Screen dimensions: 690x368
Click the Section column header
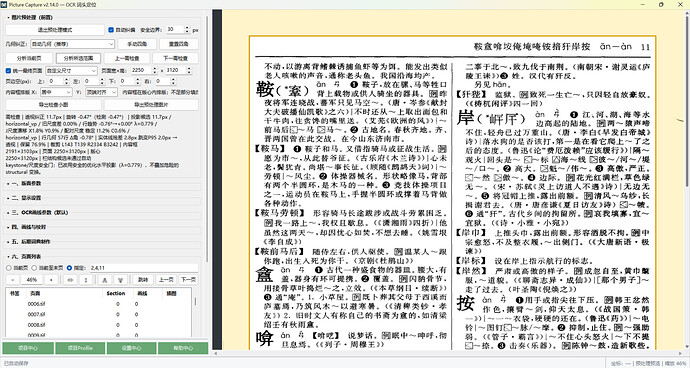pos(116,293)
